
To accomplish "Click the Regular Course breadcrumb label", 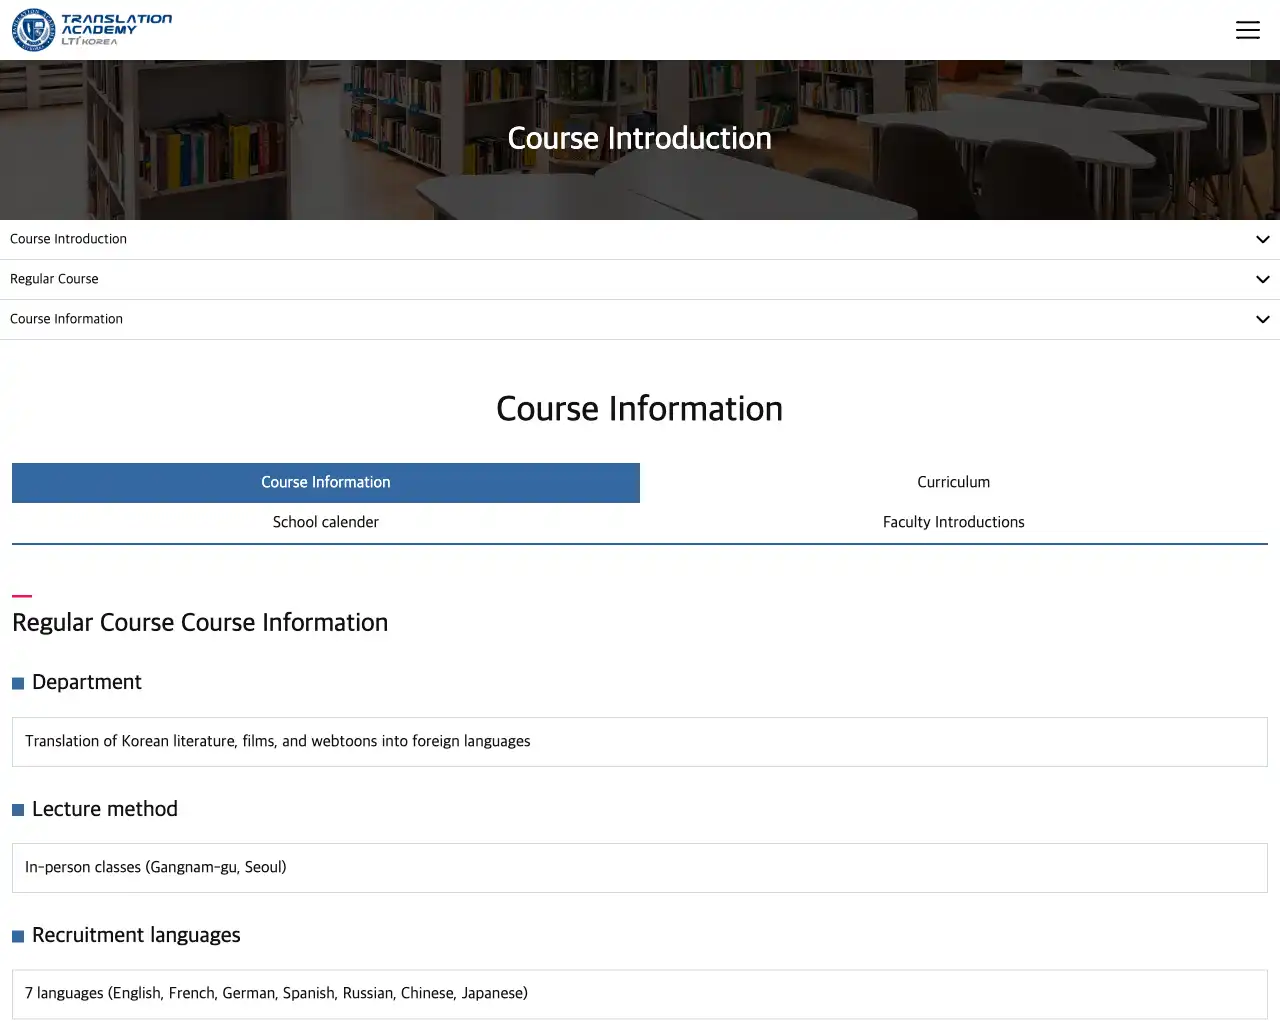I will coord(54,280).
